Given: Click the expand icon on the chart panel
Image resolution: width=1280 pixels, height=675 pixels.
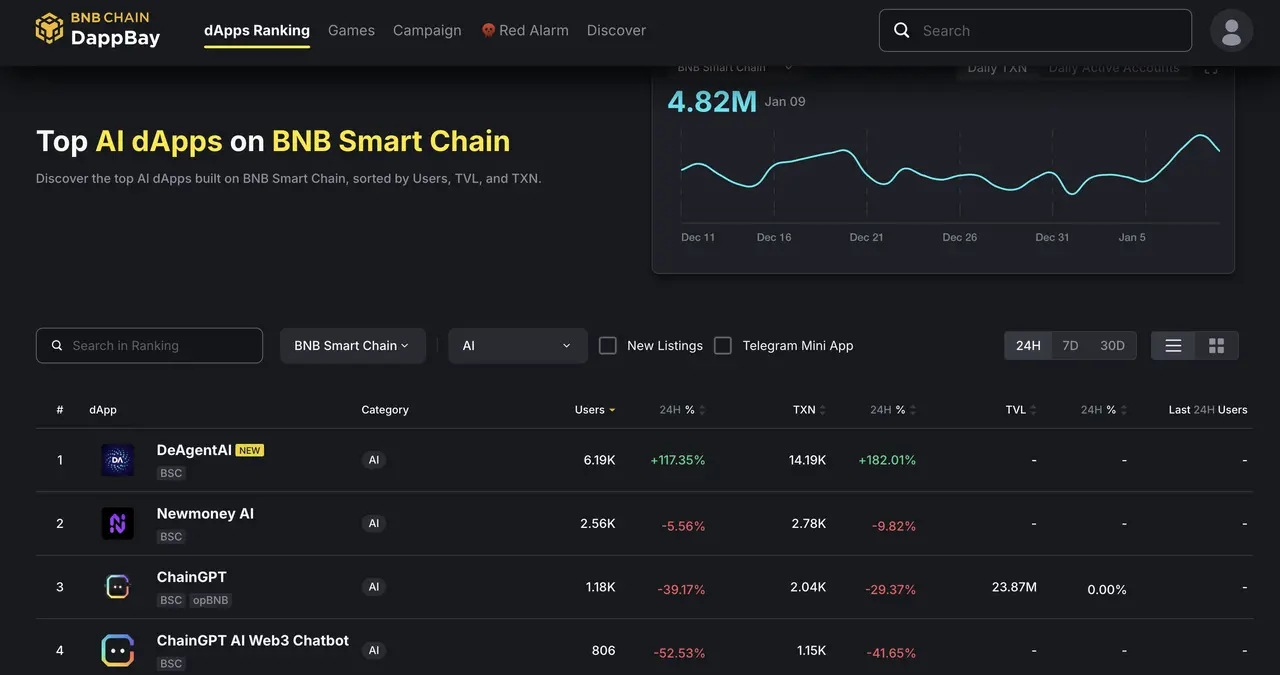Looking at the screenshot, I should [1210, 68].
